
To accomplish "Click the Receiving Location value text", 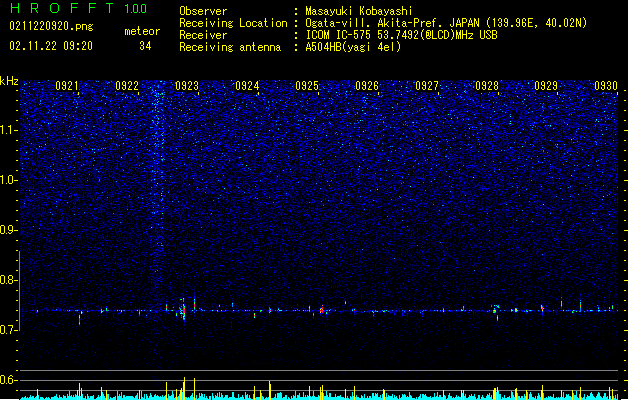I will click(x=446, y=23).
